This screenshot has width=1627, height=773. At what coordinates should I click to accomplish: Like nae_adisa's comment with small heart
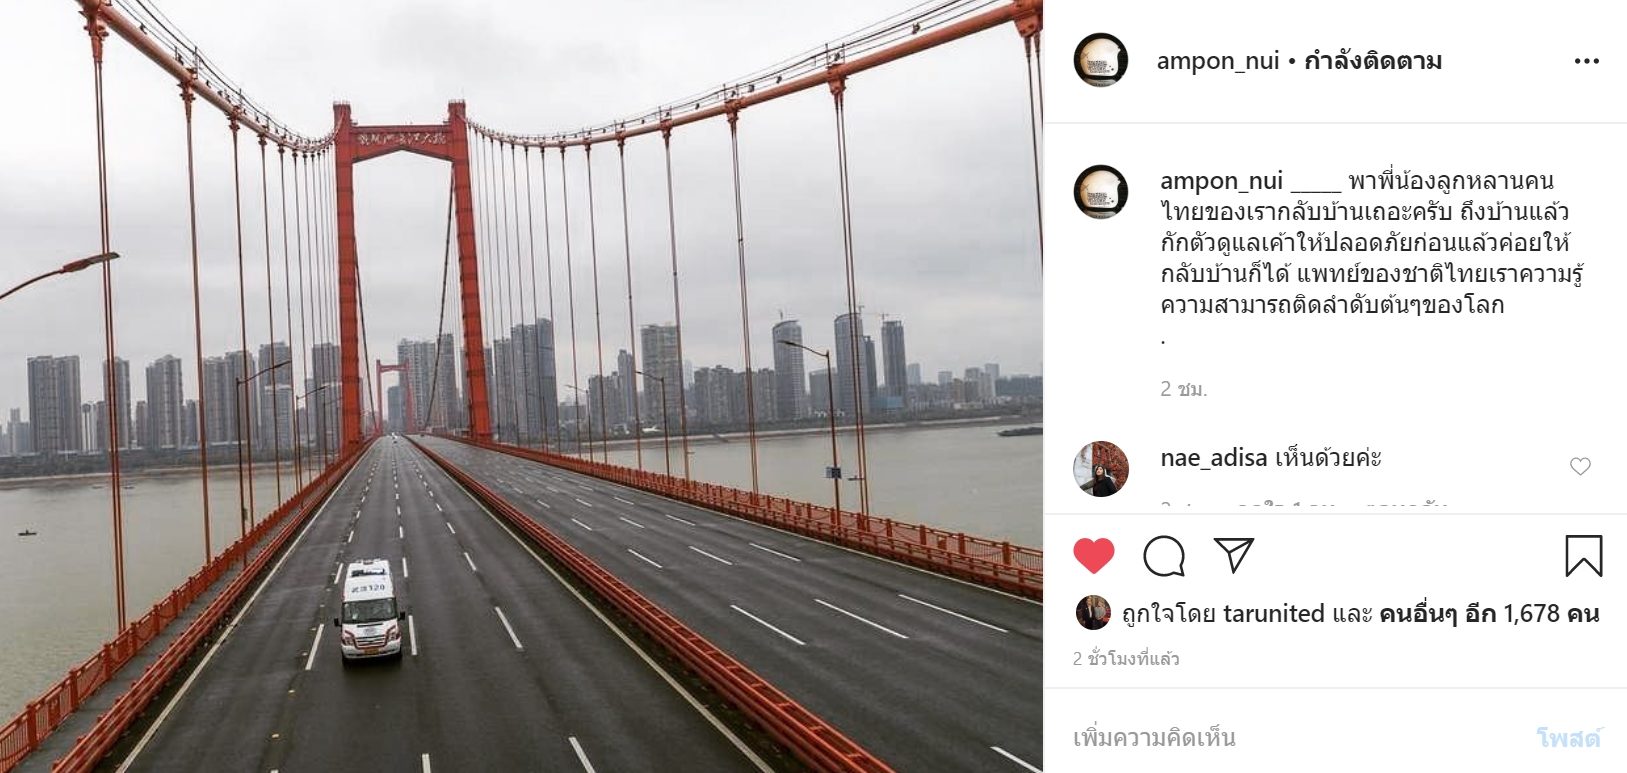coord(1580,466)
